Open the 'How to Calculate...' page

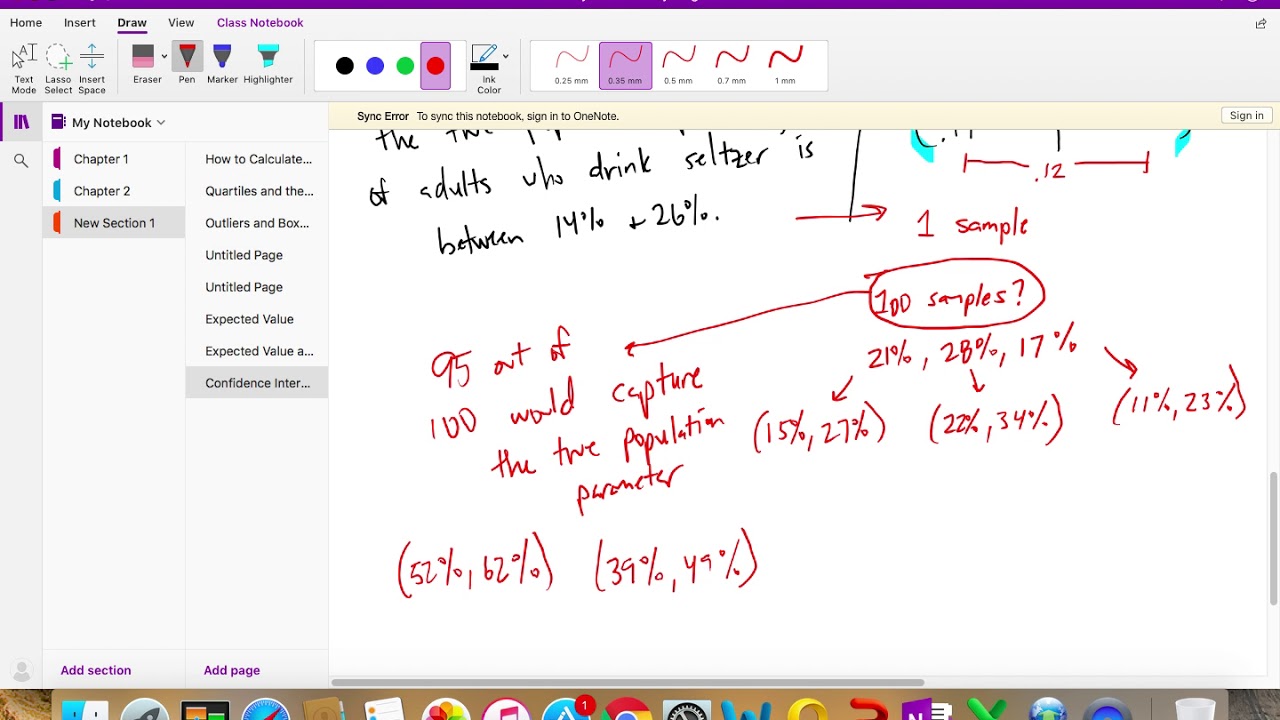[x=257, y=159]
